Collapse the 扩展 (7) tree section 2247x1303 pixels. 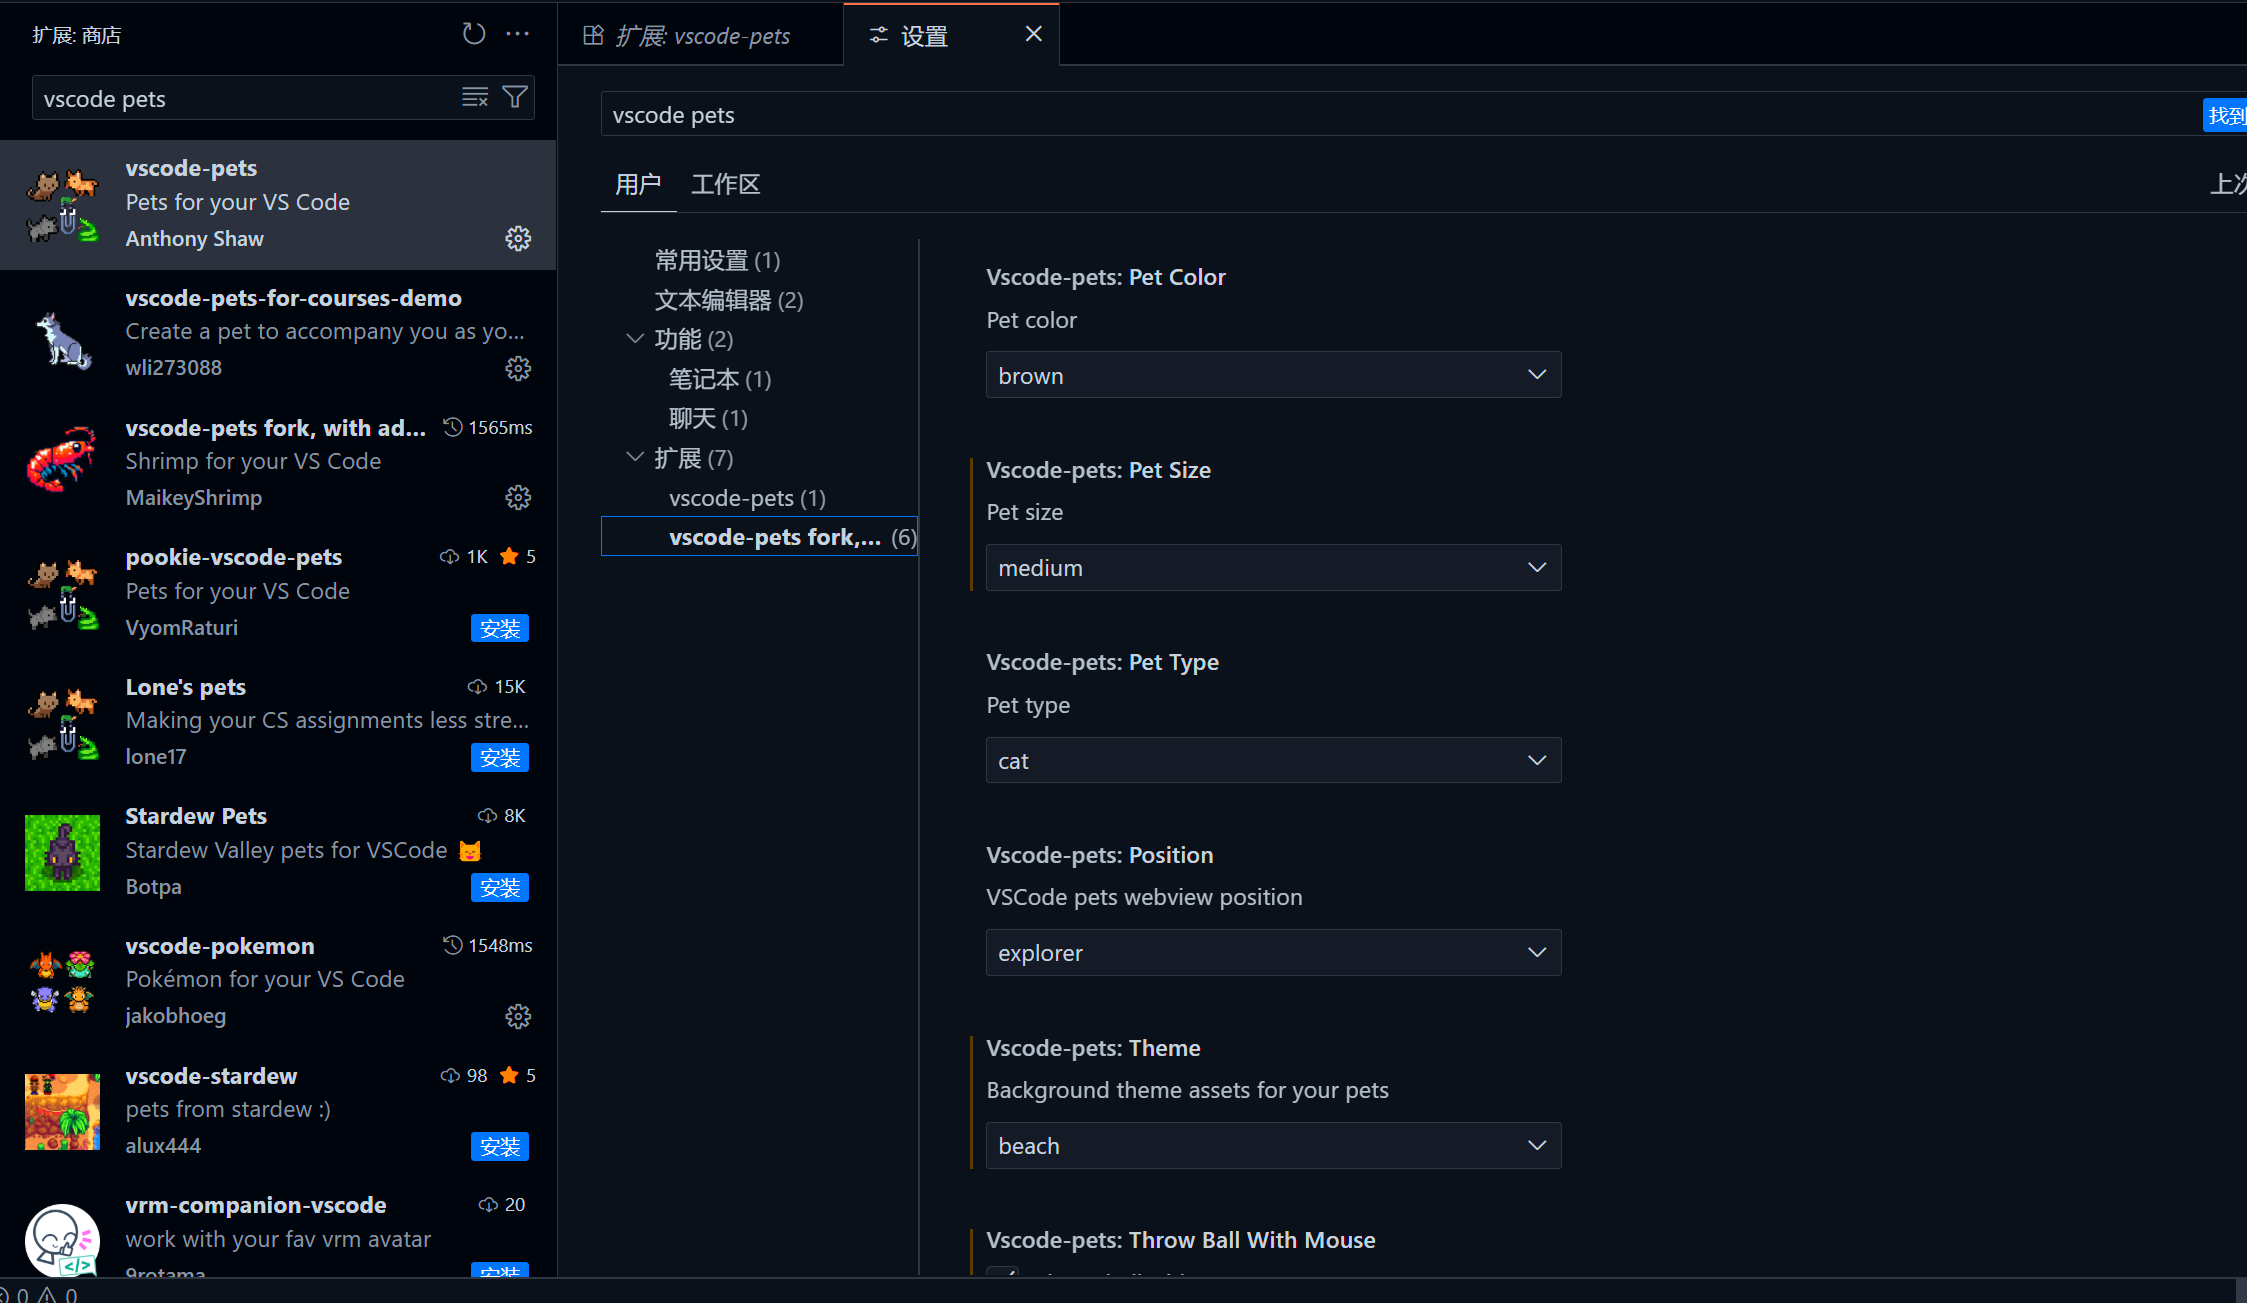coord(634,457)
